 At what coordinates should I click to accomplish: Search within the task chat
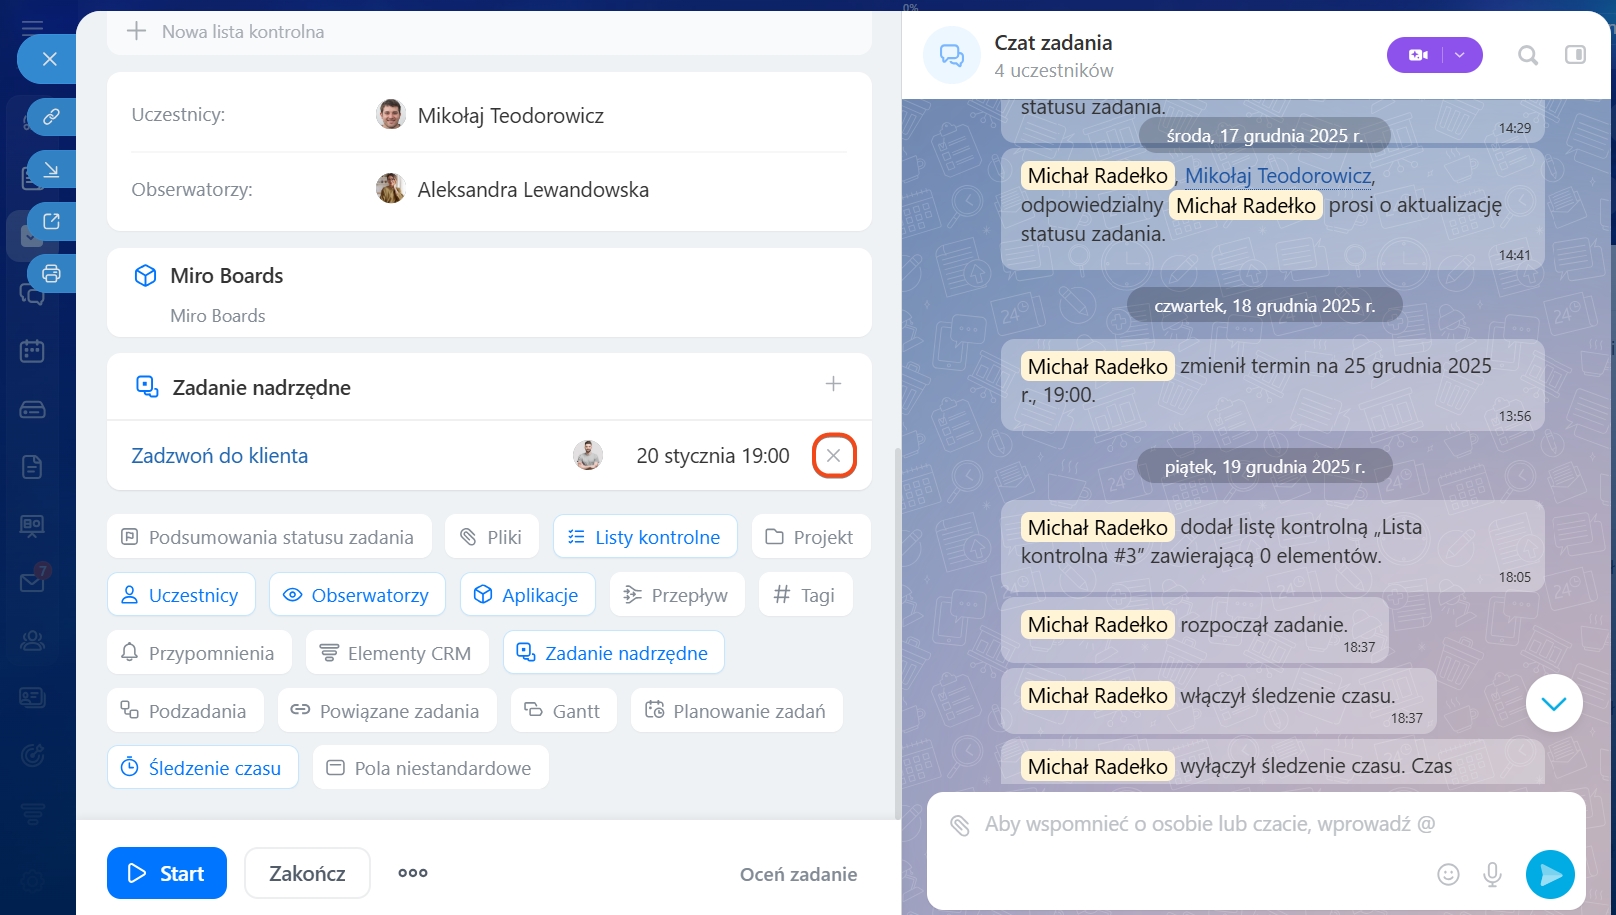pyautogui.click(x=1527, y=55)
